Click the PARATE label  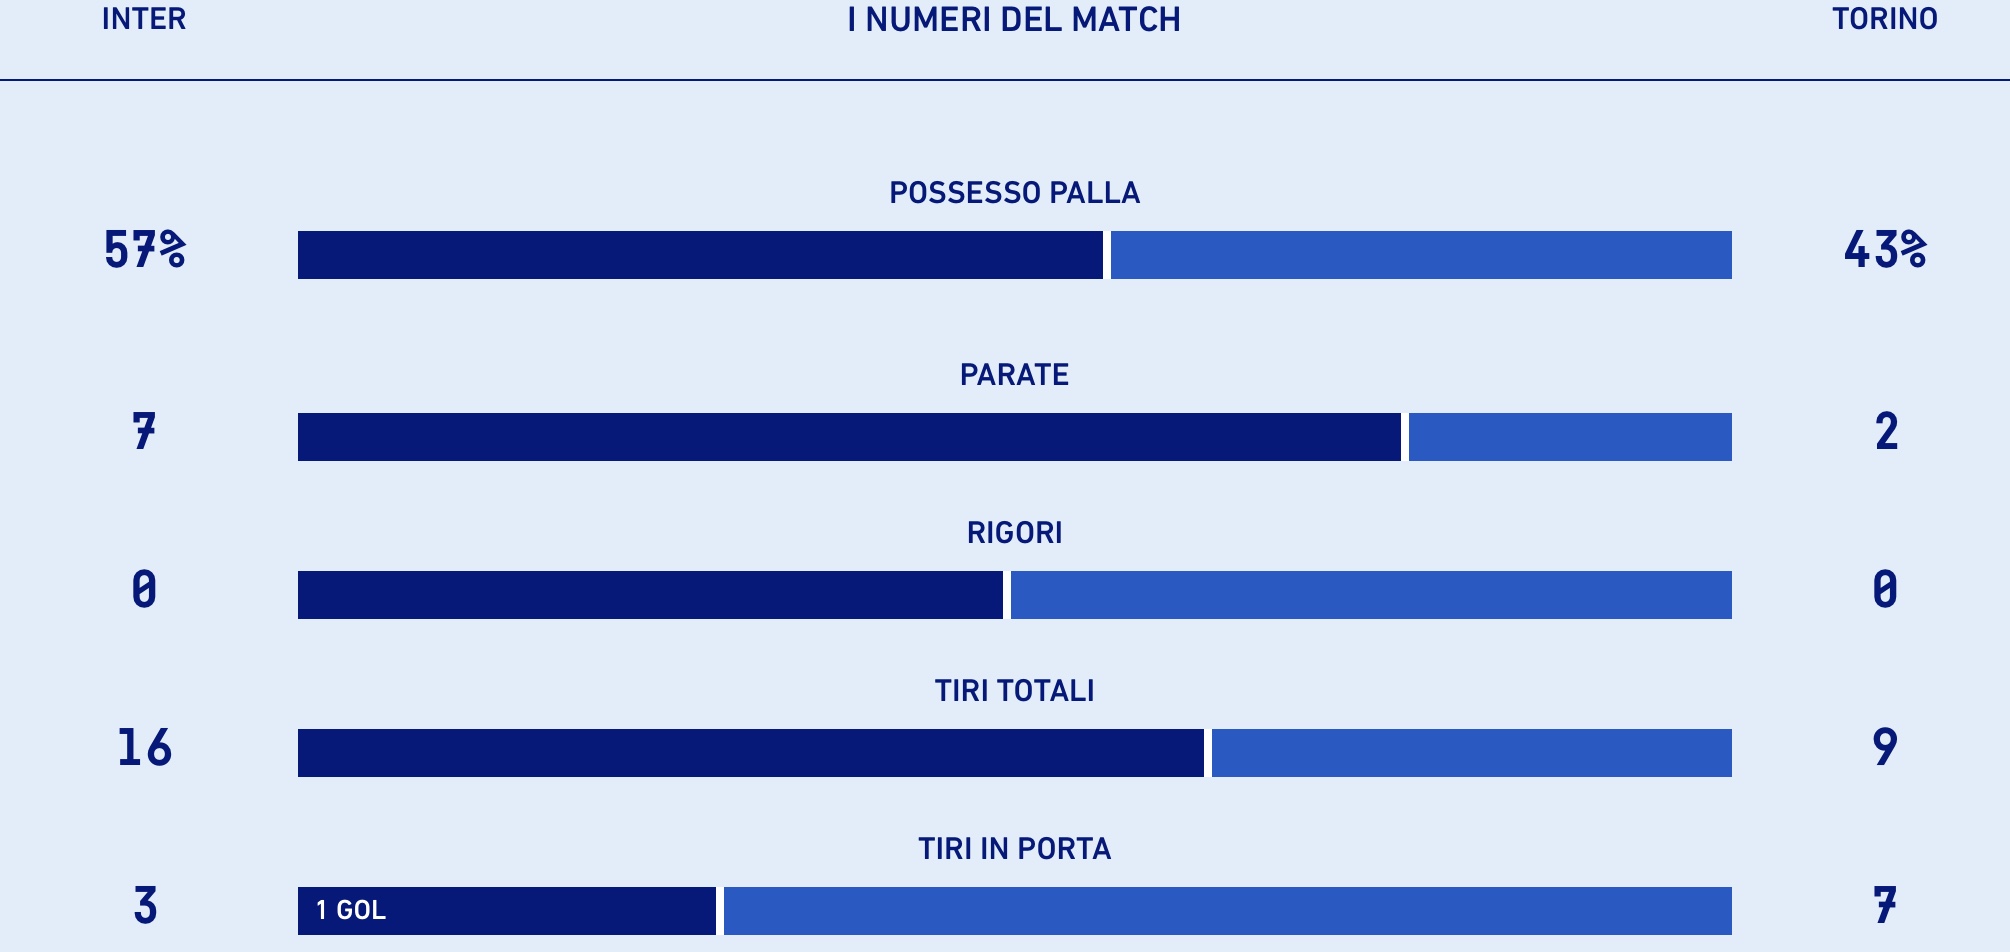click(x=1014, y=374)
